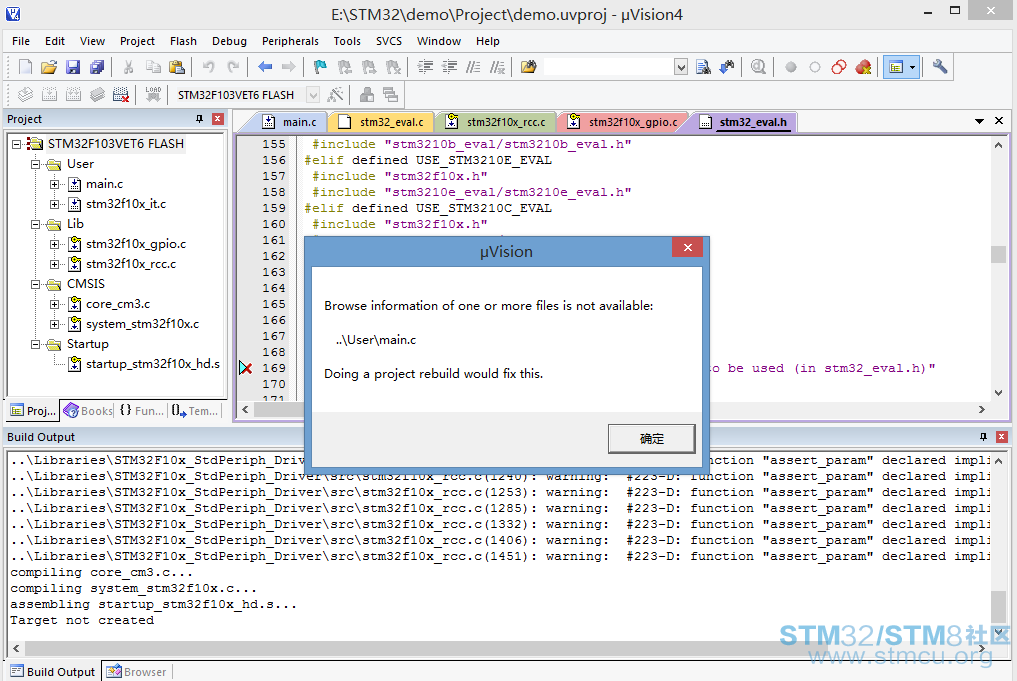Open the find text combo box dropdown arrow
The width and height of the screenshot is (1017, 681).
click(680, 67)
